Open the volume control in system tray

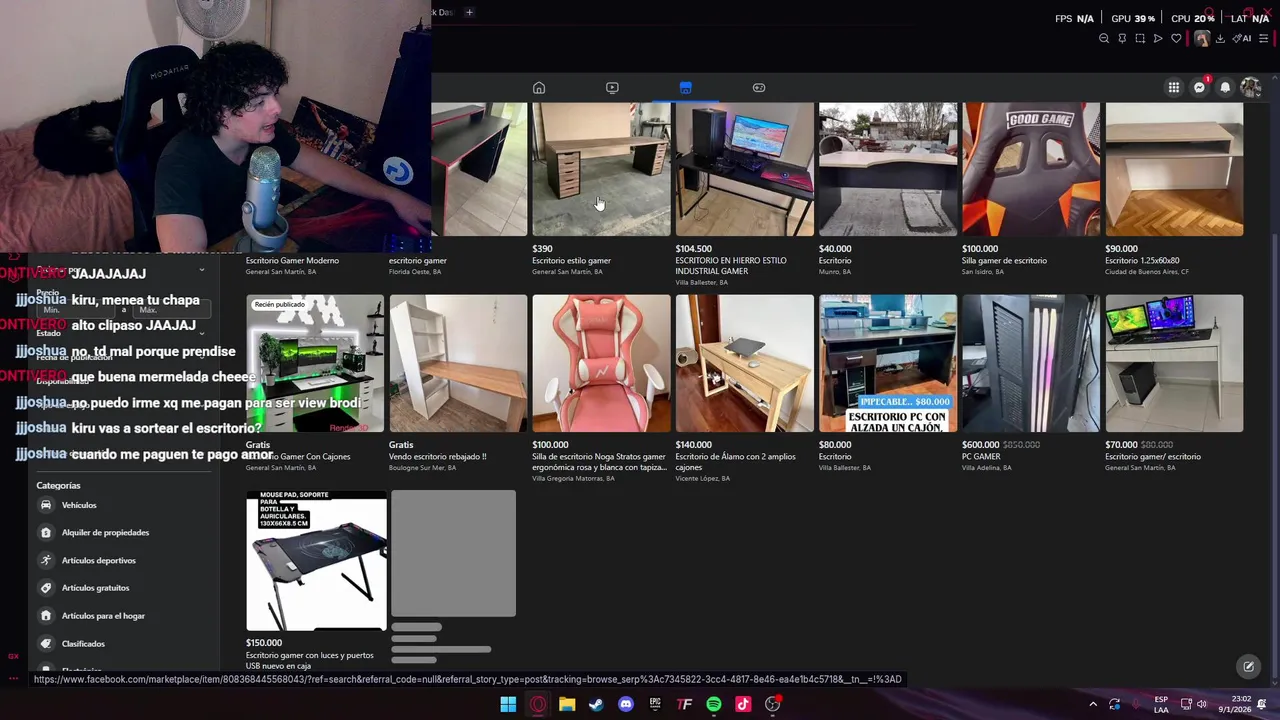click(x=1201, y=704)
